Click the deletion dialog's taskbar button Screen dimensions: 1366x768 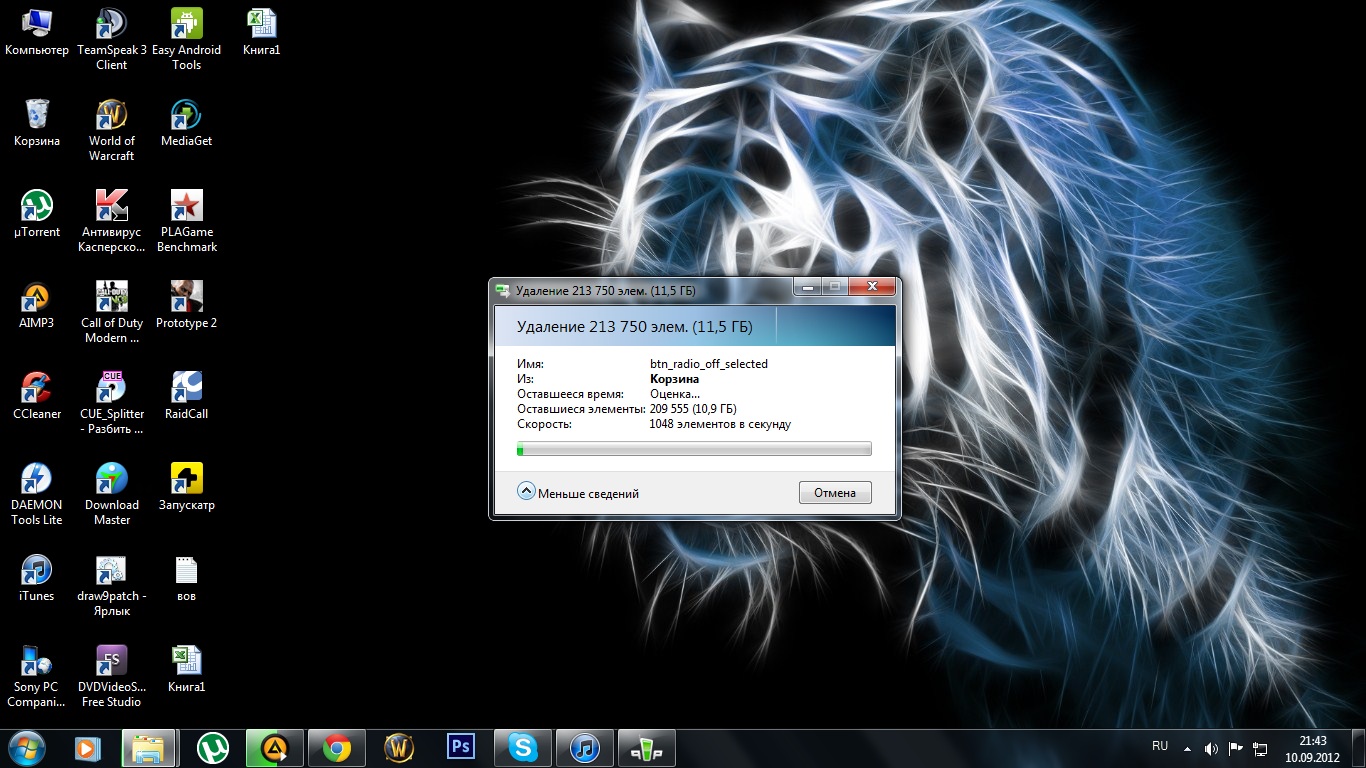click(x=646, y=747)
